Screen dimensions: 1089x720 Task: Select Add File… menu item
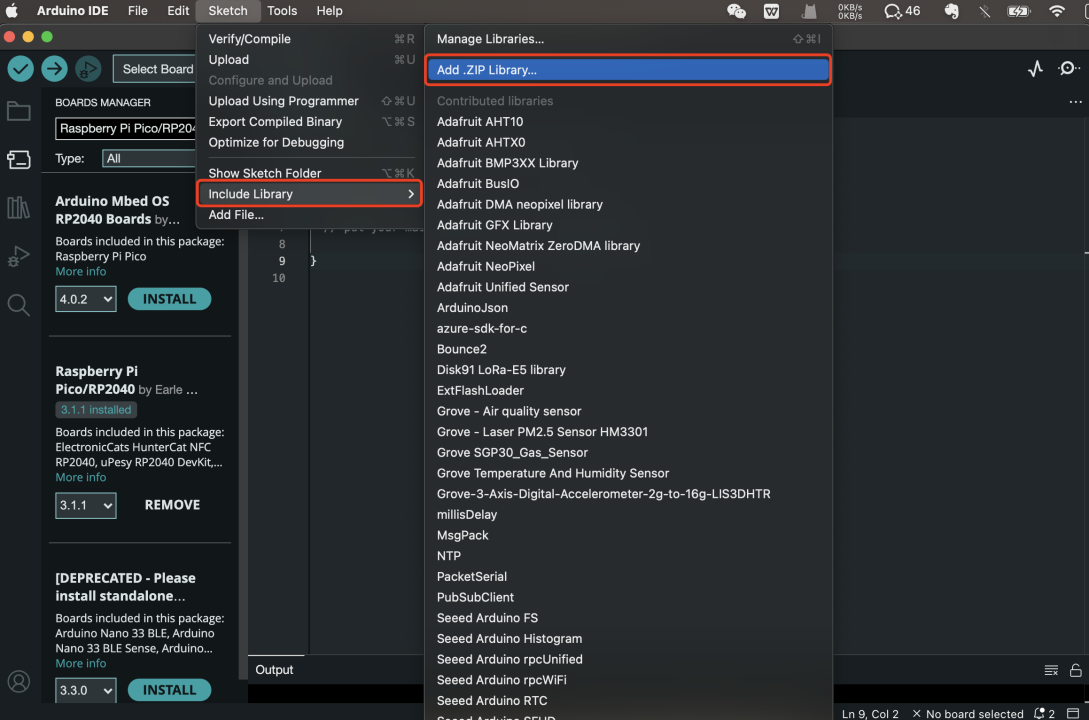[x=310, y=215]
